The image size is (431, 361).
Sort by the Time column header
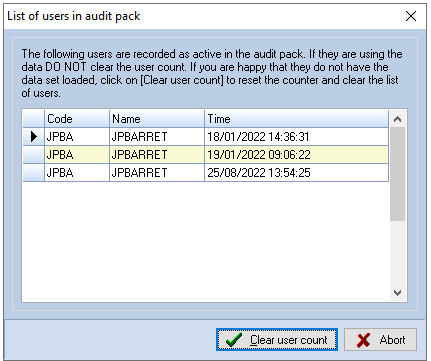[x=296, y=119]
